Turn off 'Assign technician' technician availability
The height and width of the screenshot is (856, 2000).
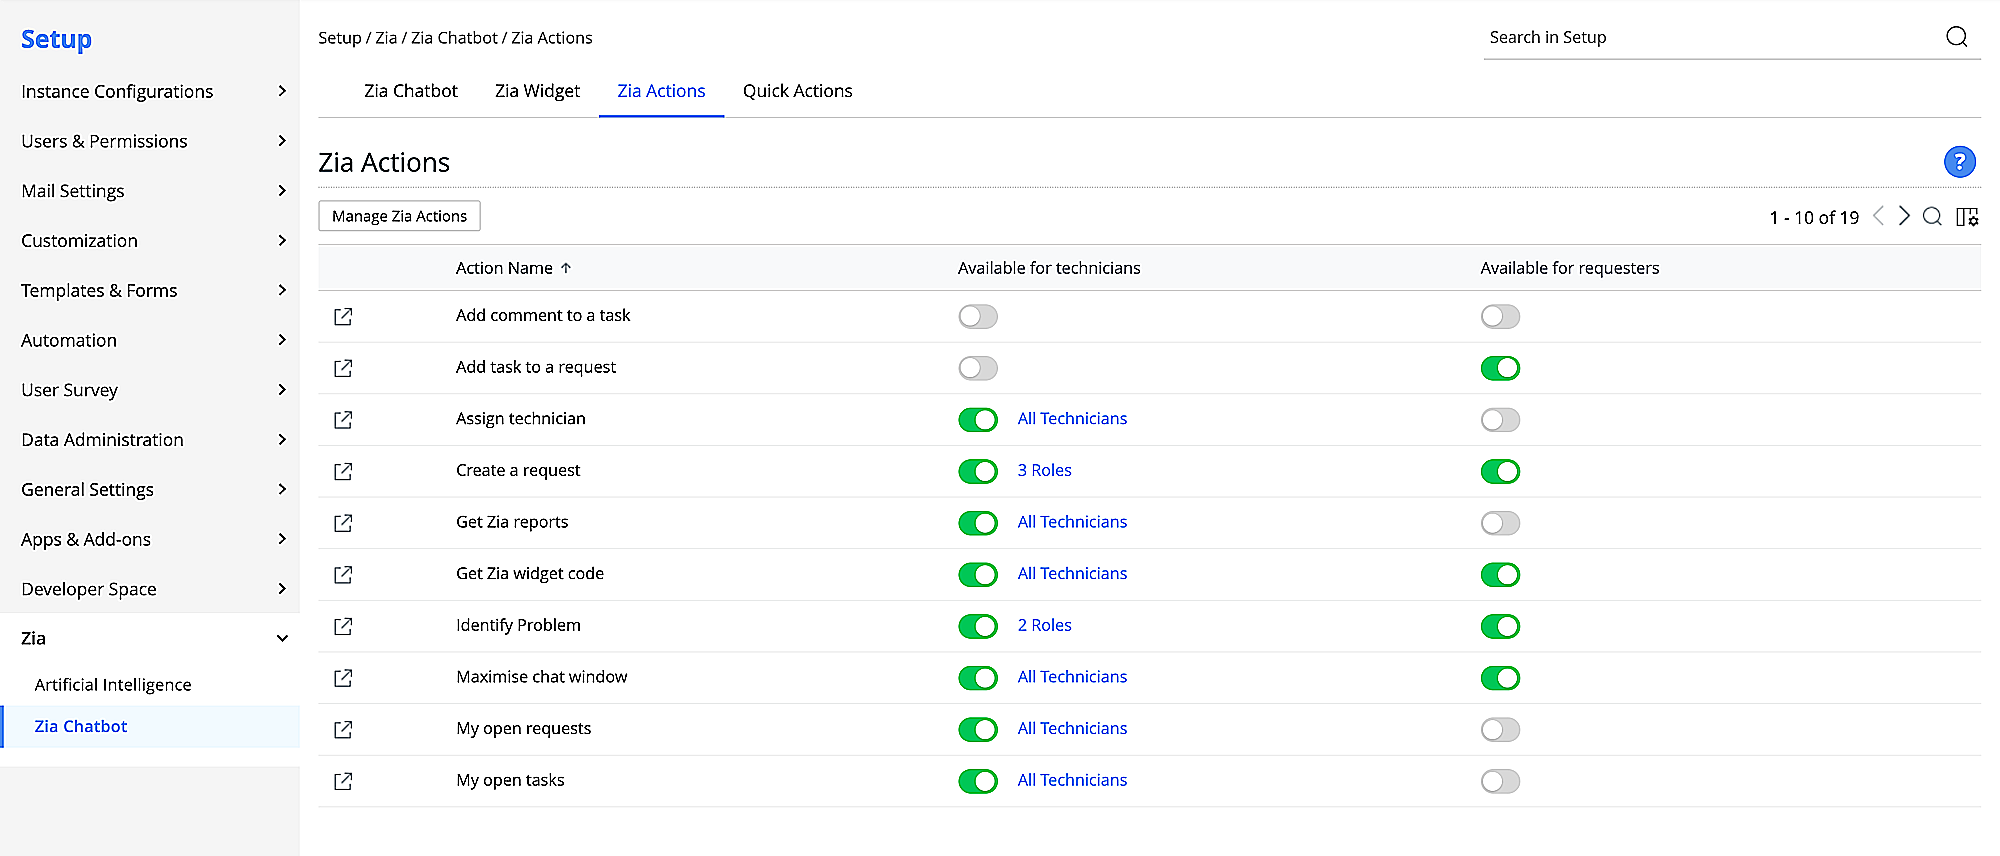pos(977,420)
